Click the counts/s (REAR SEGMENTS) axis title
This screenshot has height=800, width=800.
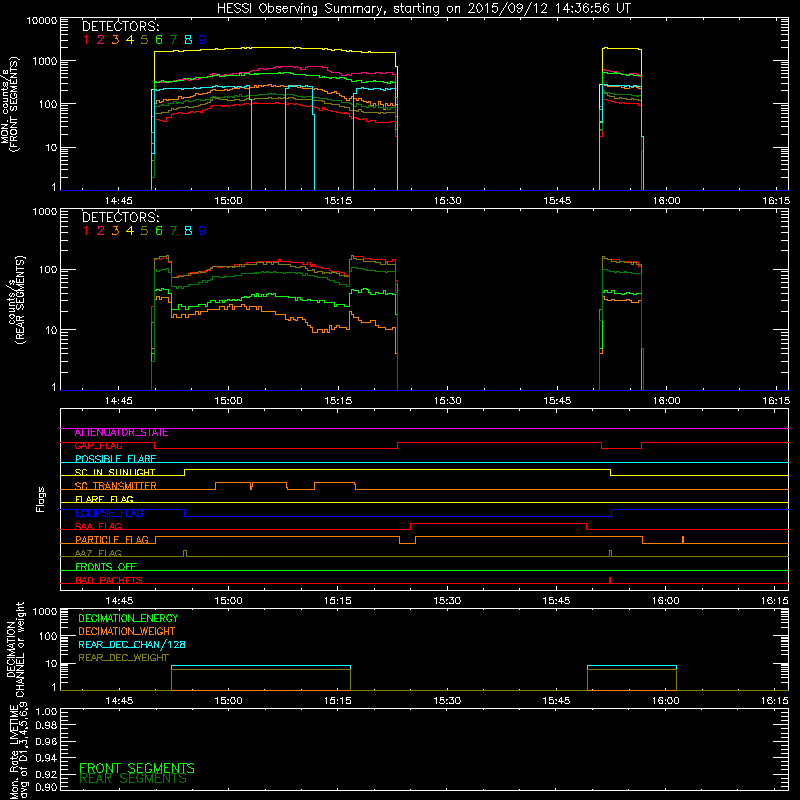(x=16, y=299)
